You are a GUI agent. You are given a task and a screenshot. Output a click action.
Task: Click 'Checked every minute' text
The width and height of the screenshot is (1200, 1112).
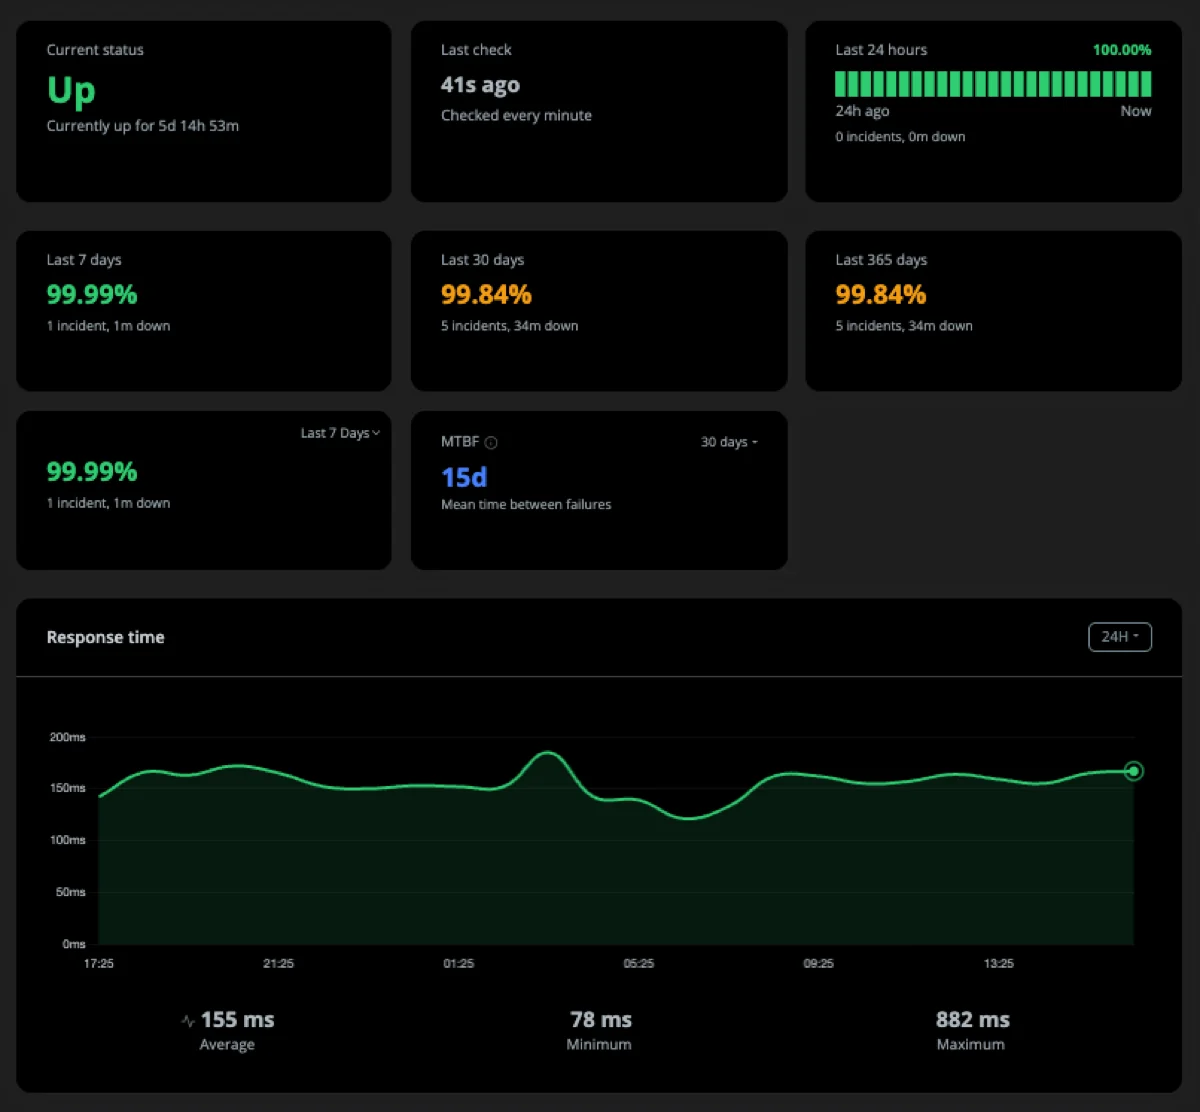(516, 115)
